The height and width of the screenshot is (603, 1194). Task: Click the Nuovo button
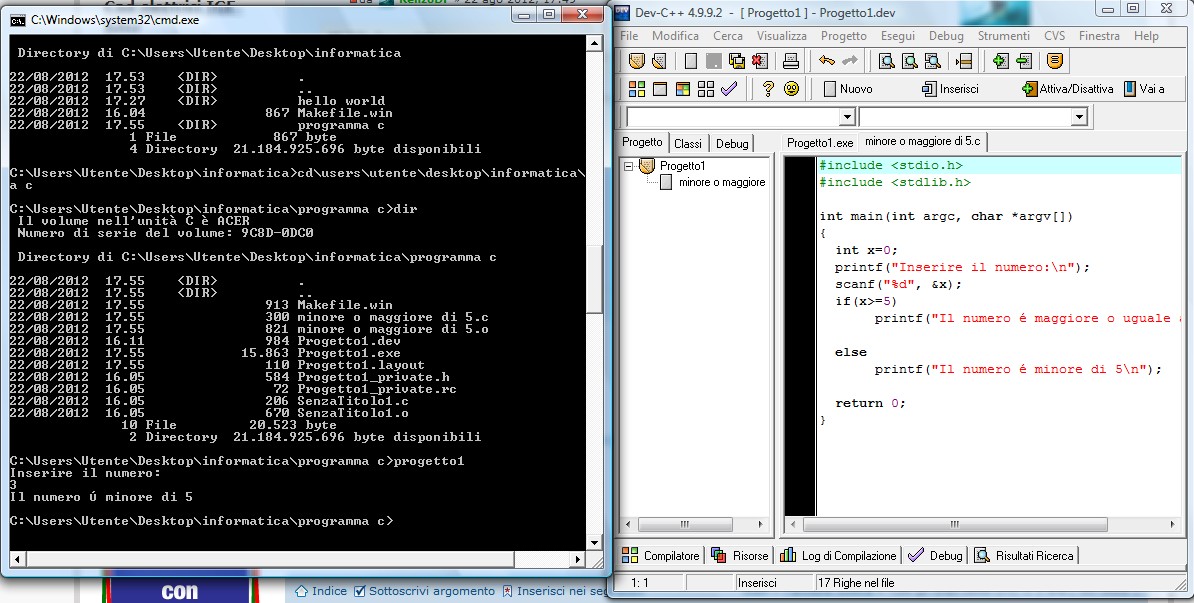846,89
